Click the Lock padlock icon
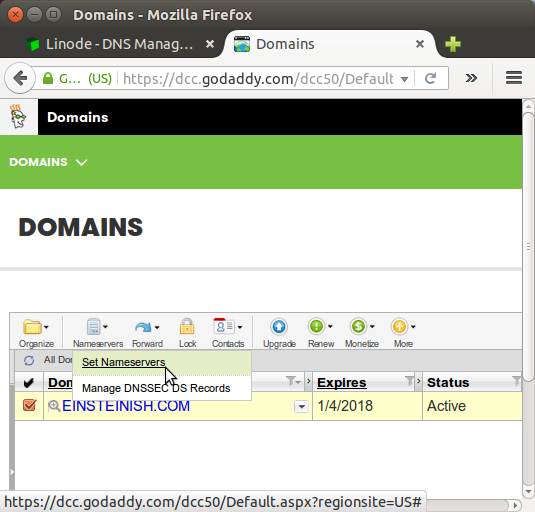This screenshot has width=535, height=512. pos(187,326)
